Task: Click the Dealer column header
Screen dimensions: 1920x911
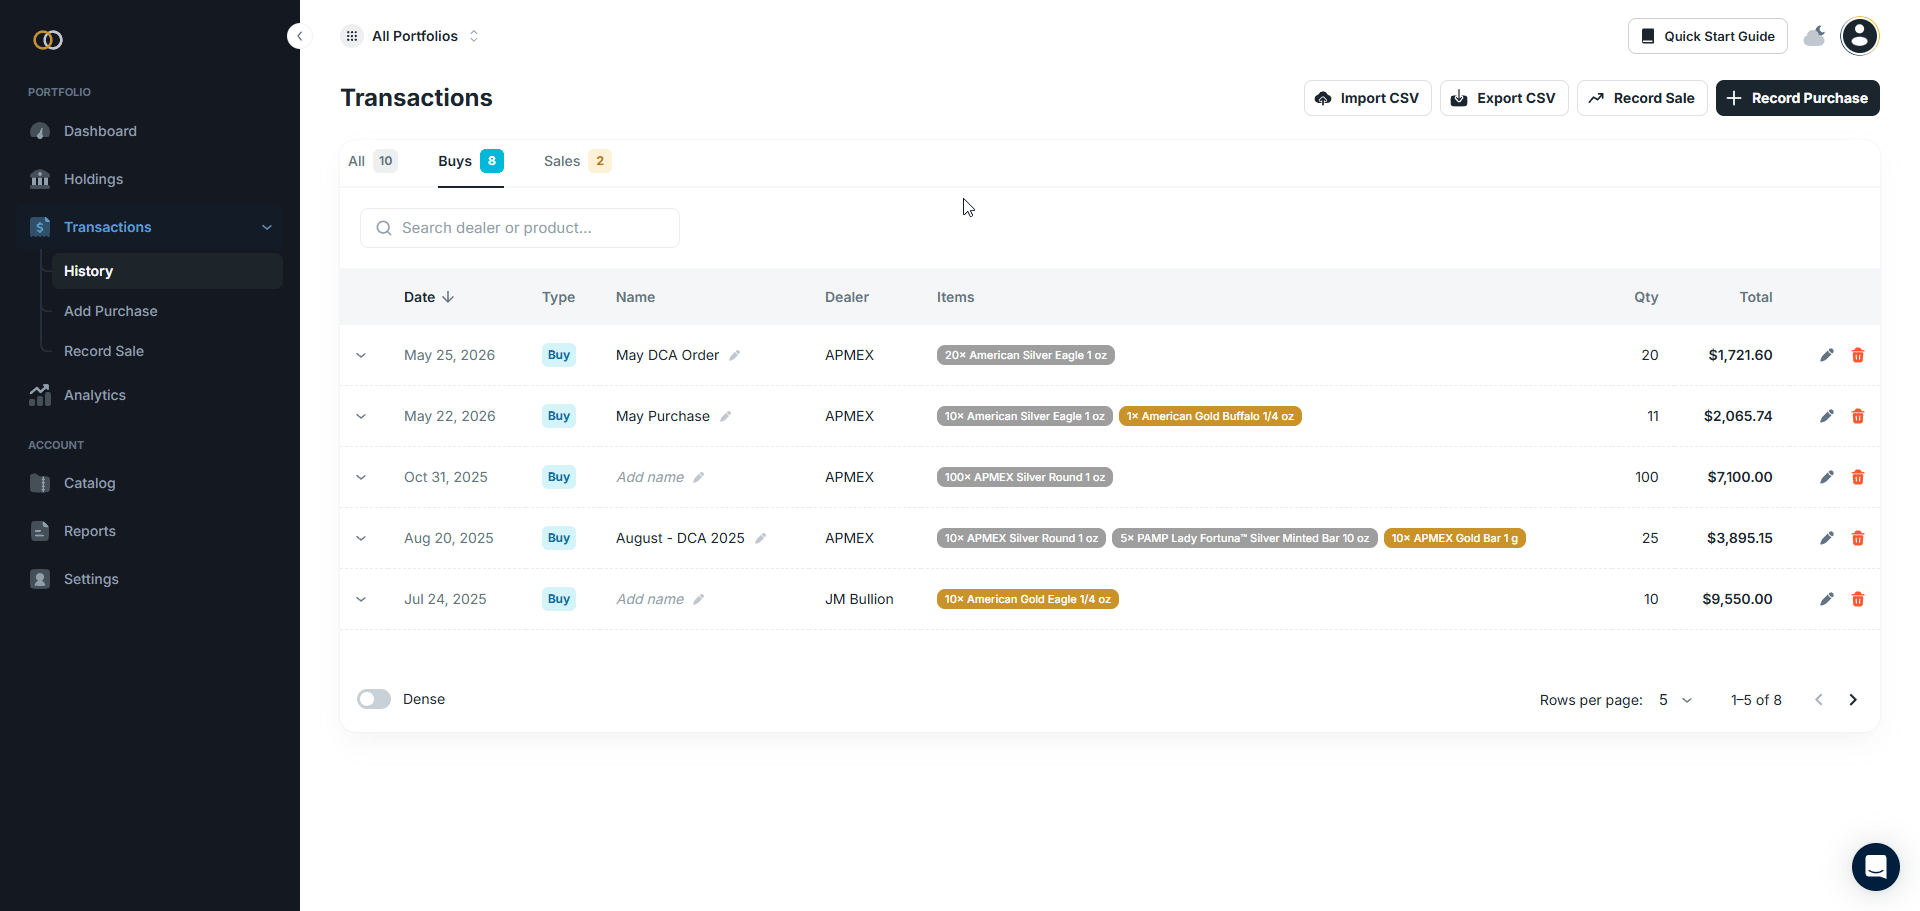Action: 847,297
